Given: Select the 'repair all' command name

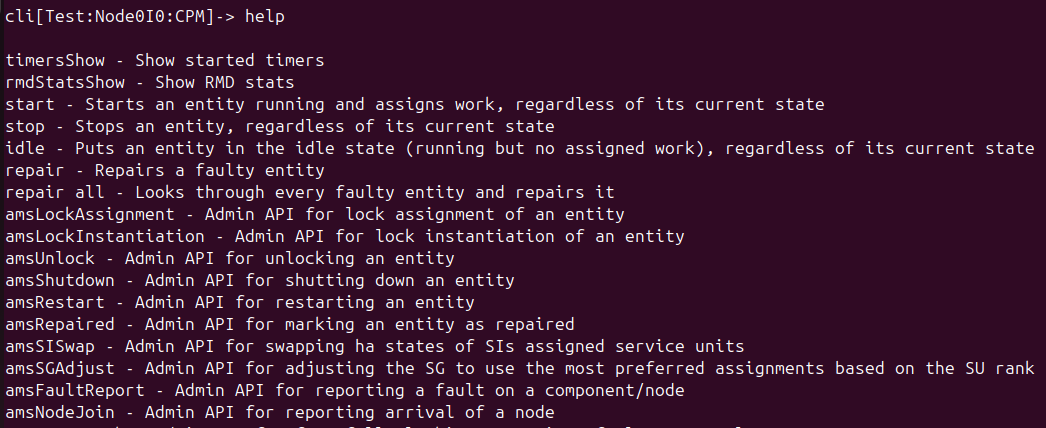Looking at the screenshot, I should click(54, 193).
